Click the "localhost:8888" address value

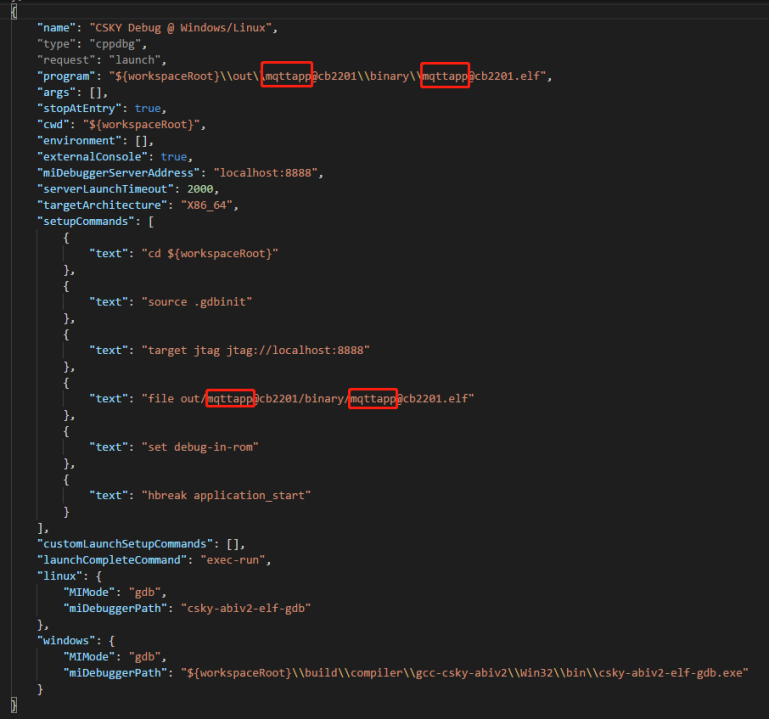pos(265,173)
